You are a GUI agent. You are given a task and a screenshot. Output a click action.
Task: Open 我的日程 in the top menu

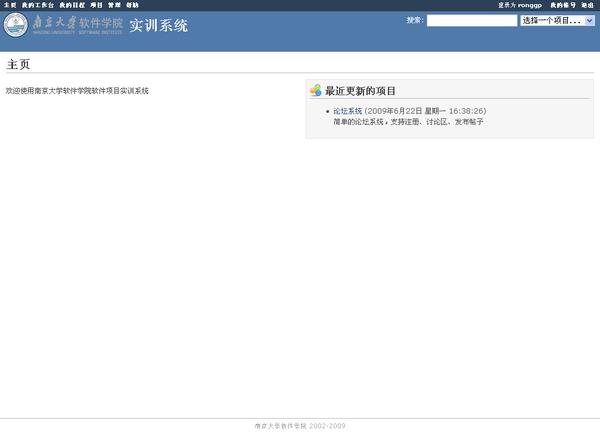72,5
